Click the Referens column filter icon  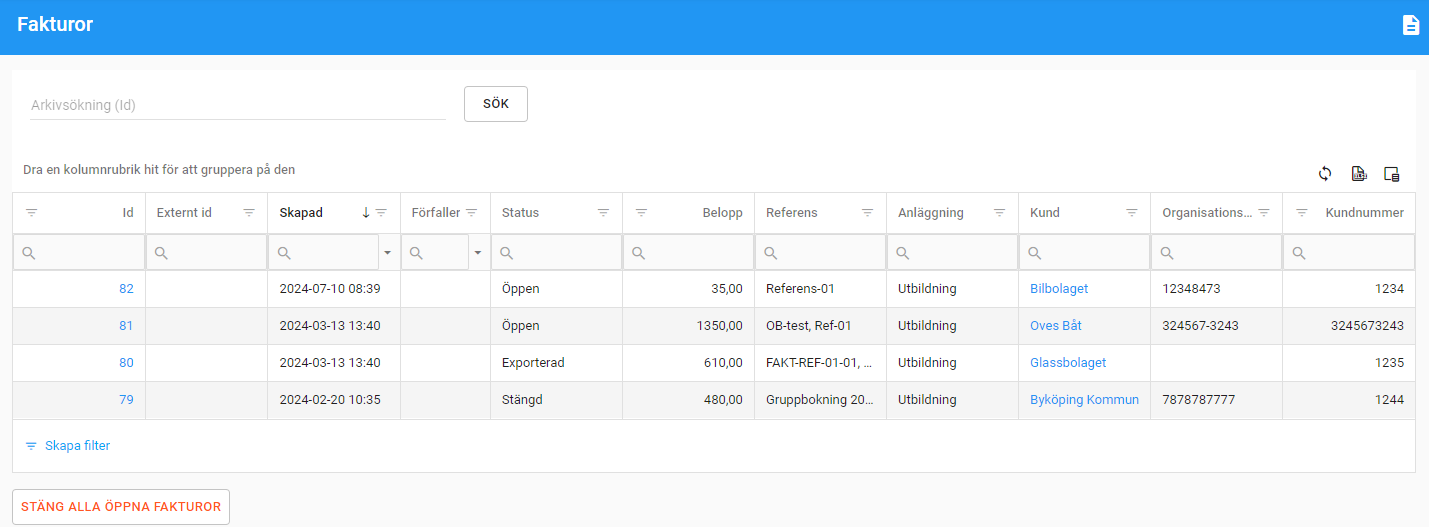click(867, 213)
